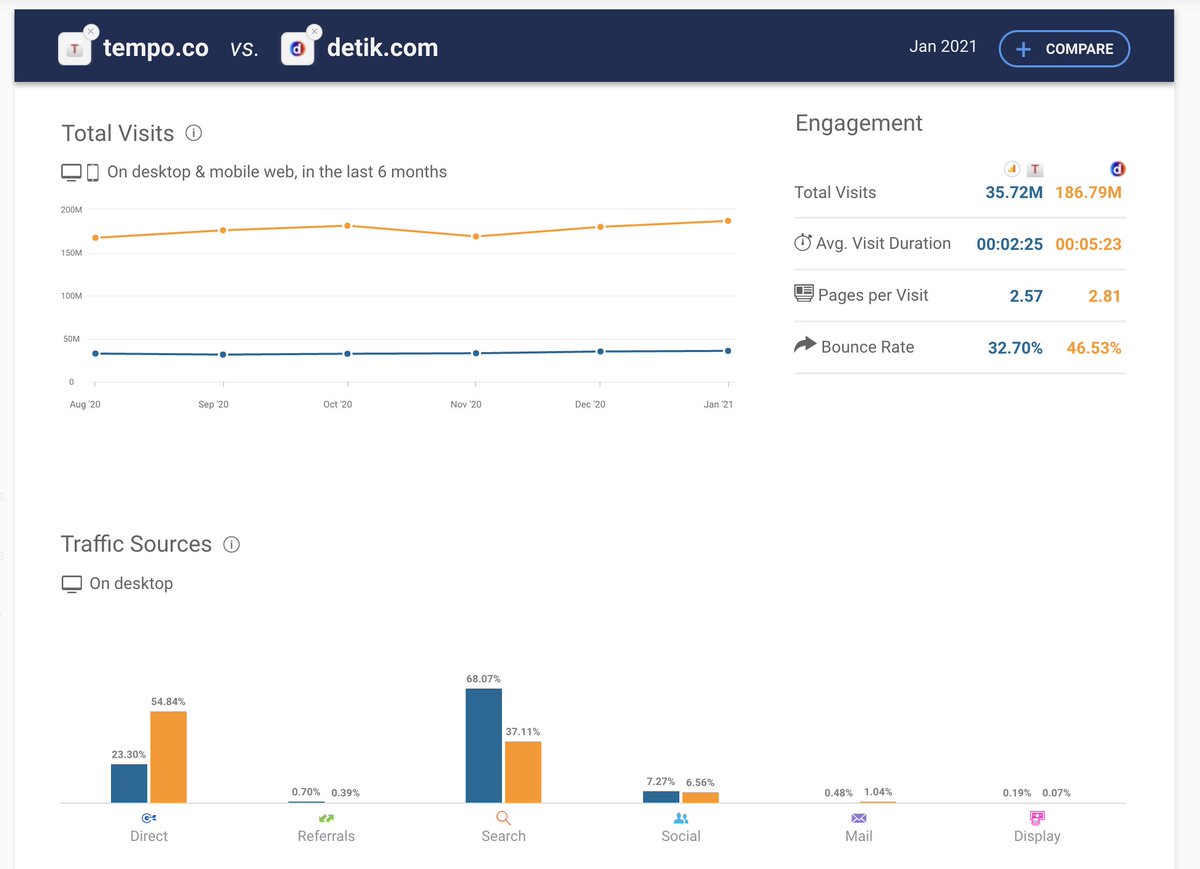Click the Search magnifier icon
Screen dimensions: 1200x869
[x=503, y=817]
